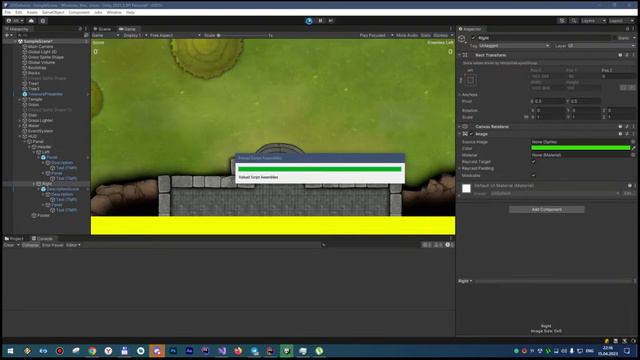Select the Inspector panel tab
Screen dimensions: 640x360
(x=470, y=29)
